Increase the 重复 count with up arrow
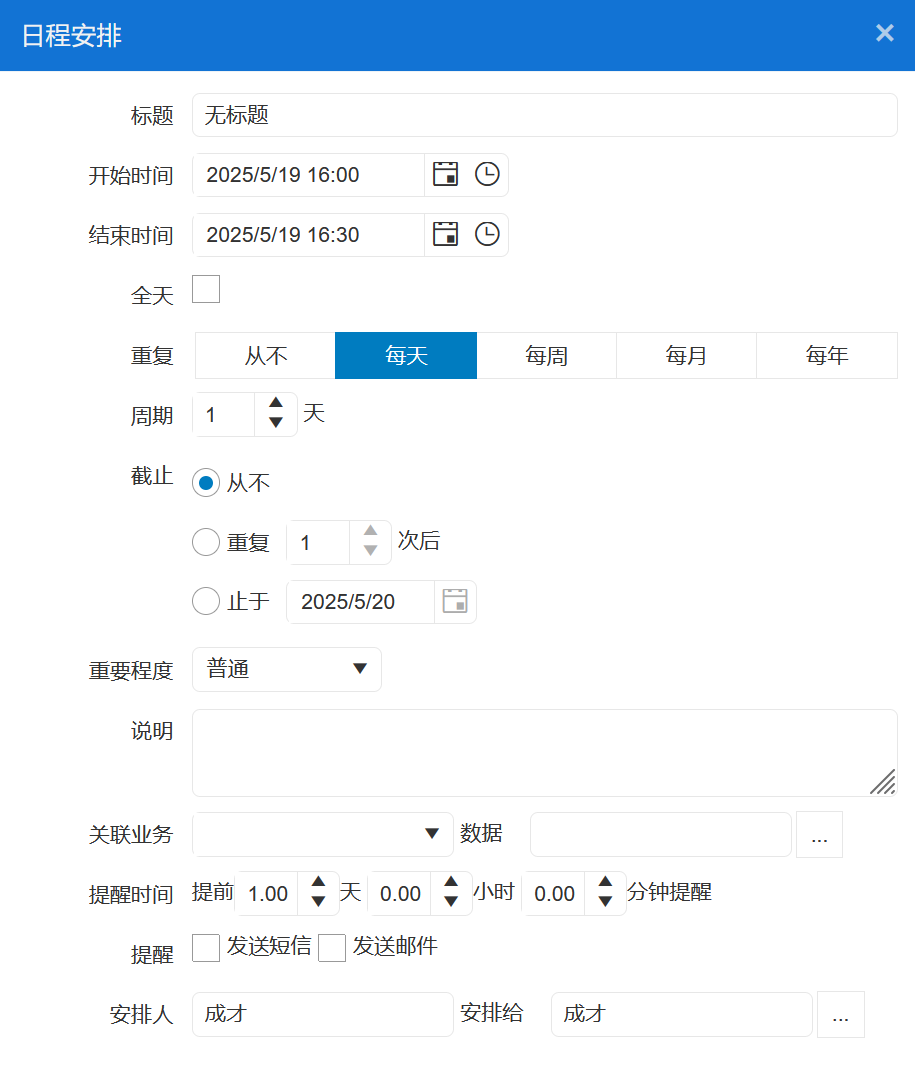The image size is (915, 1067). 368,533
